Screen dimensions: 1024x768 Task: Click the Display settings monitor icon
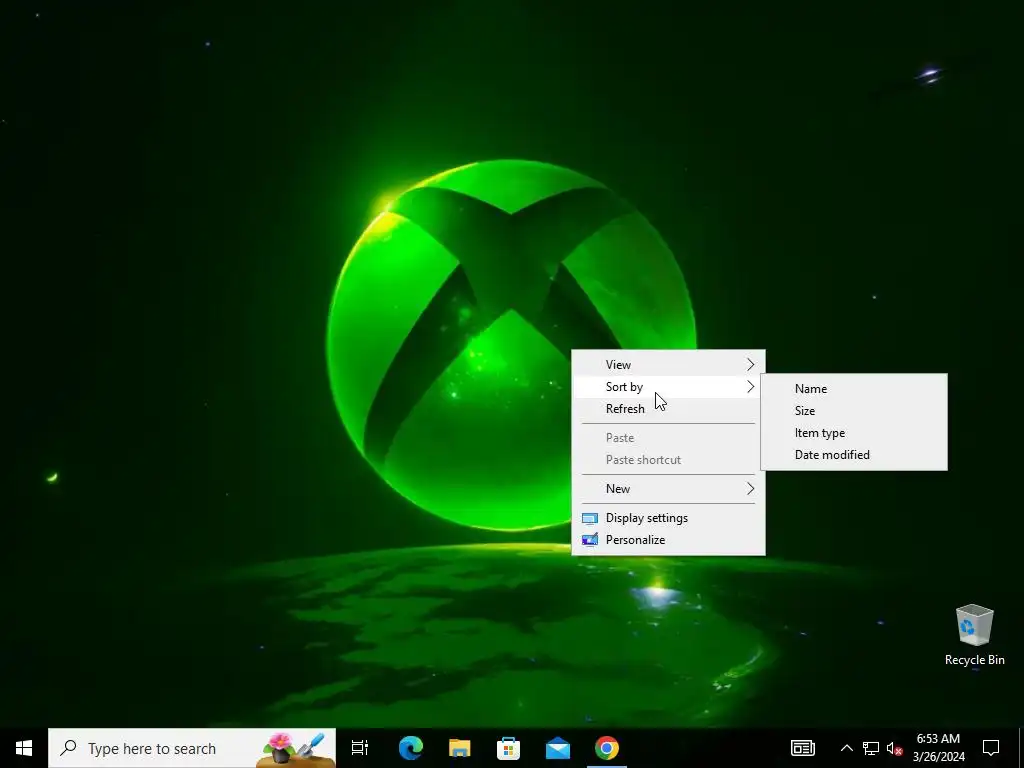pos(590,519)
